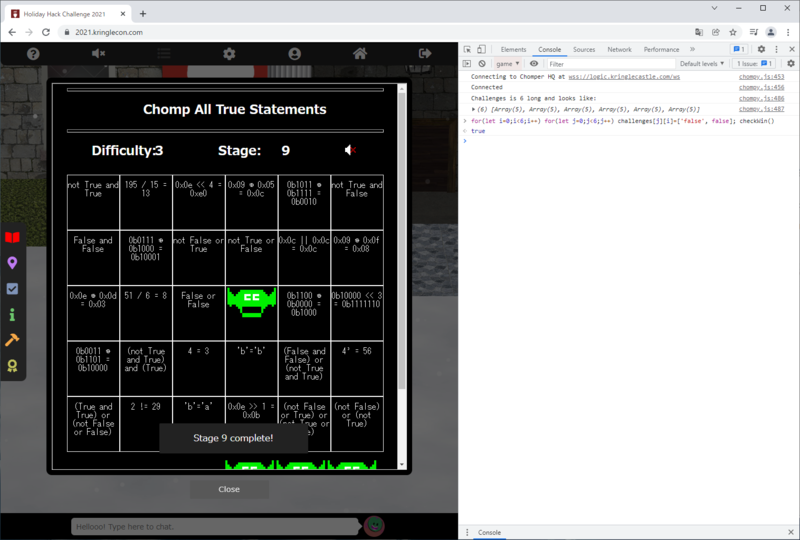The image size is (800, 540).
Task: Toggle the game top bar mute speaker
Action: (98, 54)
